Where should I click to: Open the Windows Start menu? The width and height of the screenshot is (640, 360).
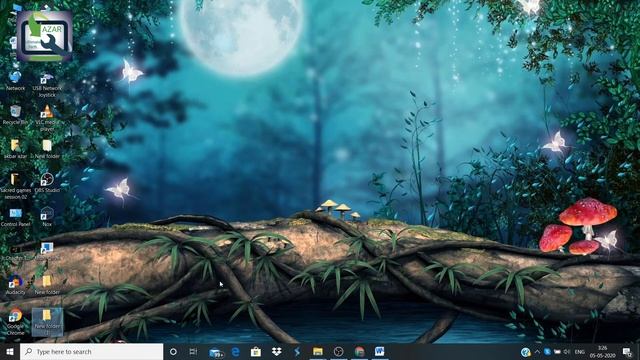click(10, 351)
